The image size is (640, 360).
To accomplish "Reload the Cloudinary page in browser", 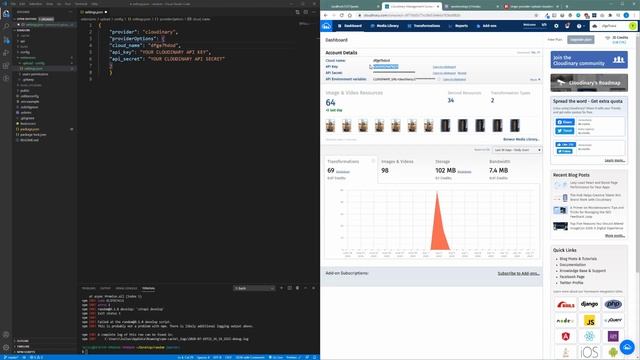I will [342, 15].
